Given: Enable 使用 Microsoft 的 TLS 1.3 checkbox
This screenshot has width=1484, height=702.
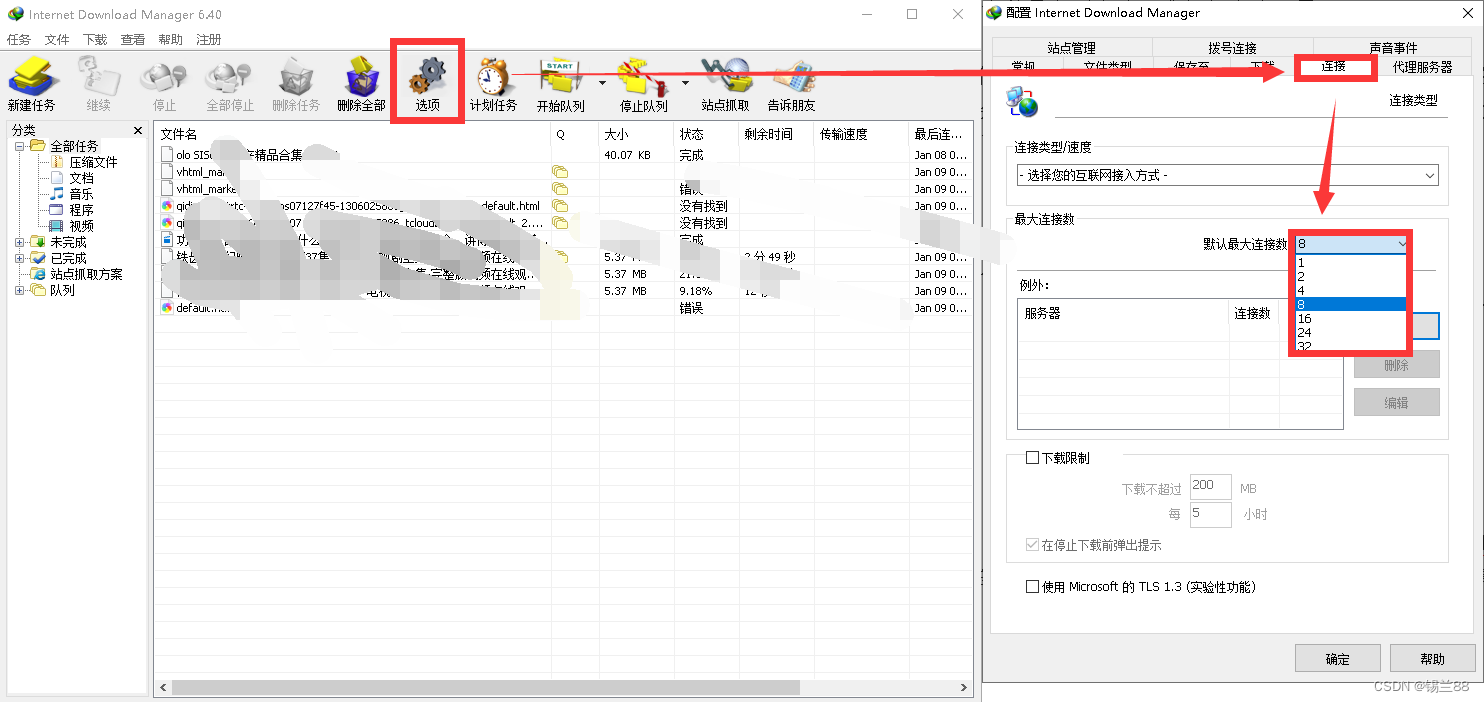Looking at the screenshot, I should 1033,587.
